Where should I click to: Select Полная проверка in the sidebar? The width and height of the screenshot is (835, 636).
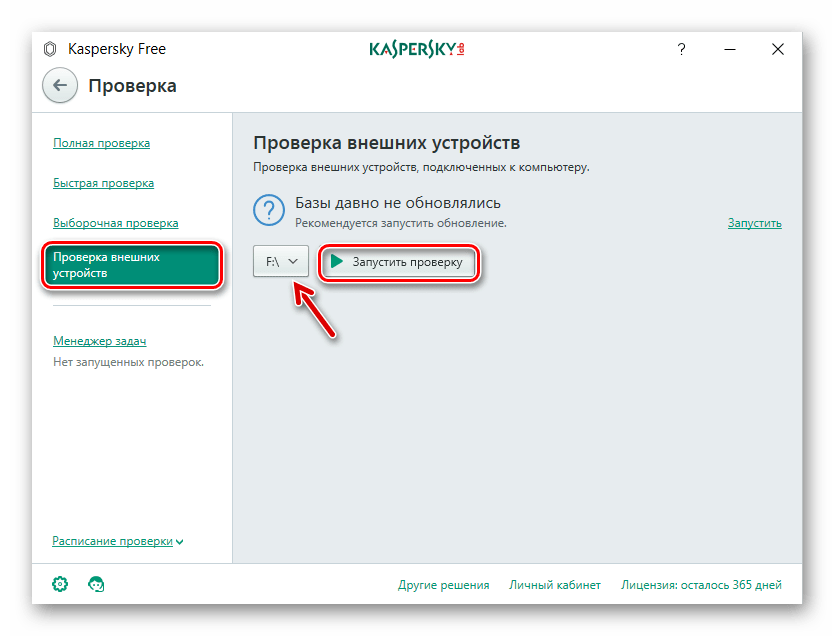tap(101, 143)
